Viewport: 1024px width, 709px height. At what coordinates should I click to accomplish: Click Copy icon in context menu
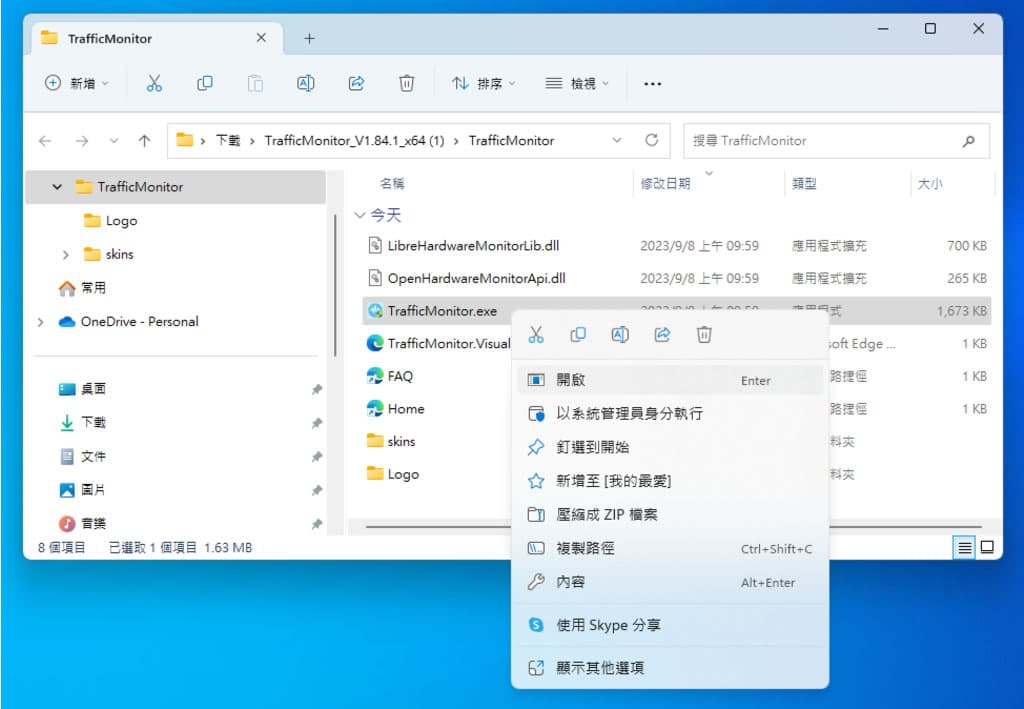pyautogui.click(x=578, y=335)
